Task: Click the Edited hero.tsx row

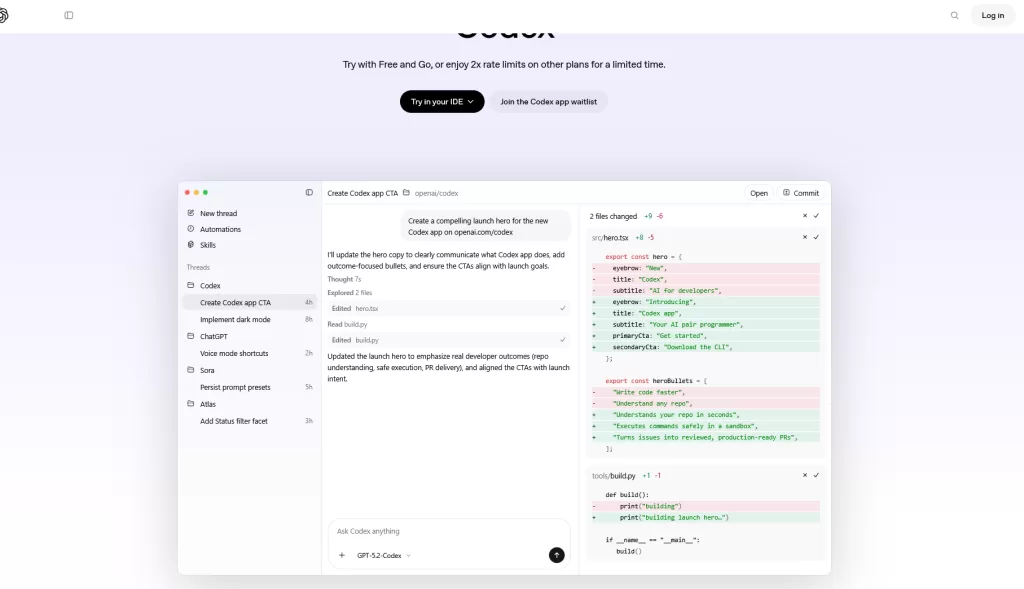Action: 448,308
